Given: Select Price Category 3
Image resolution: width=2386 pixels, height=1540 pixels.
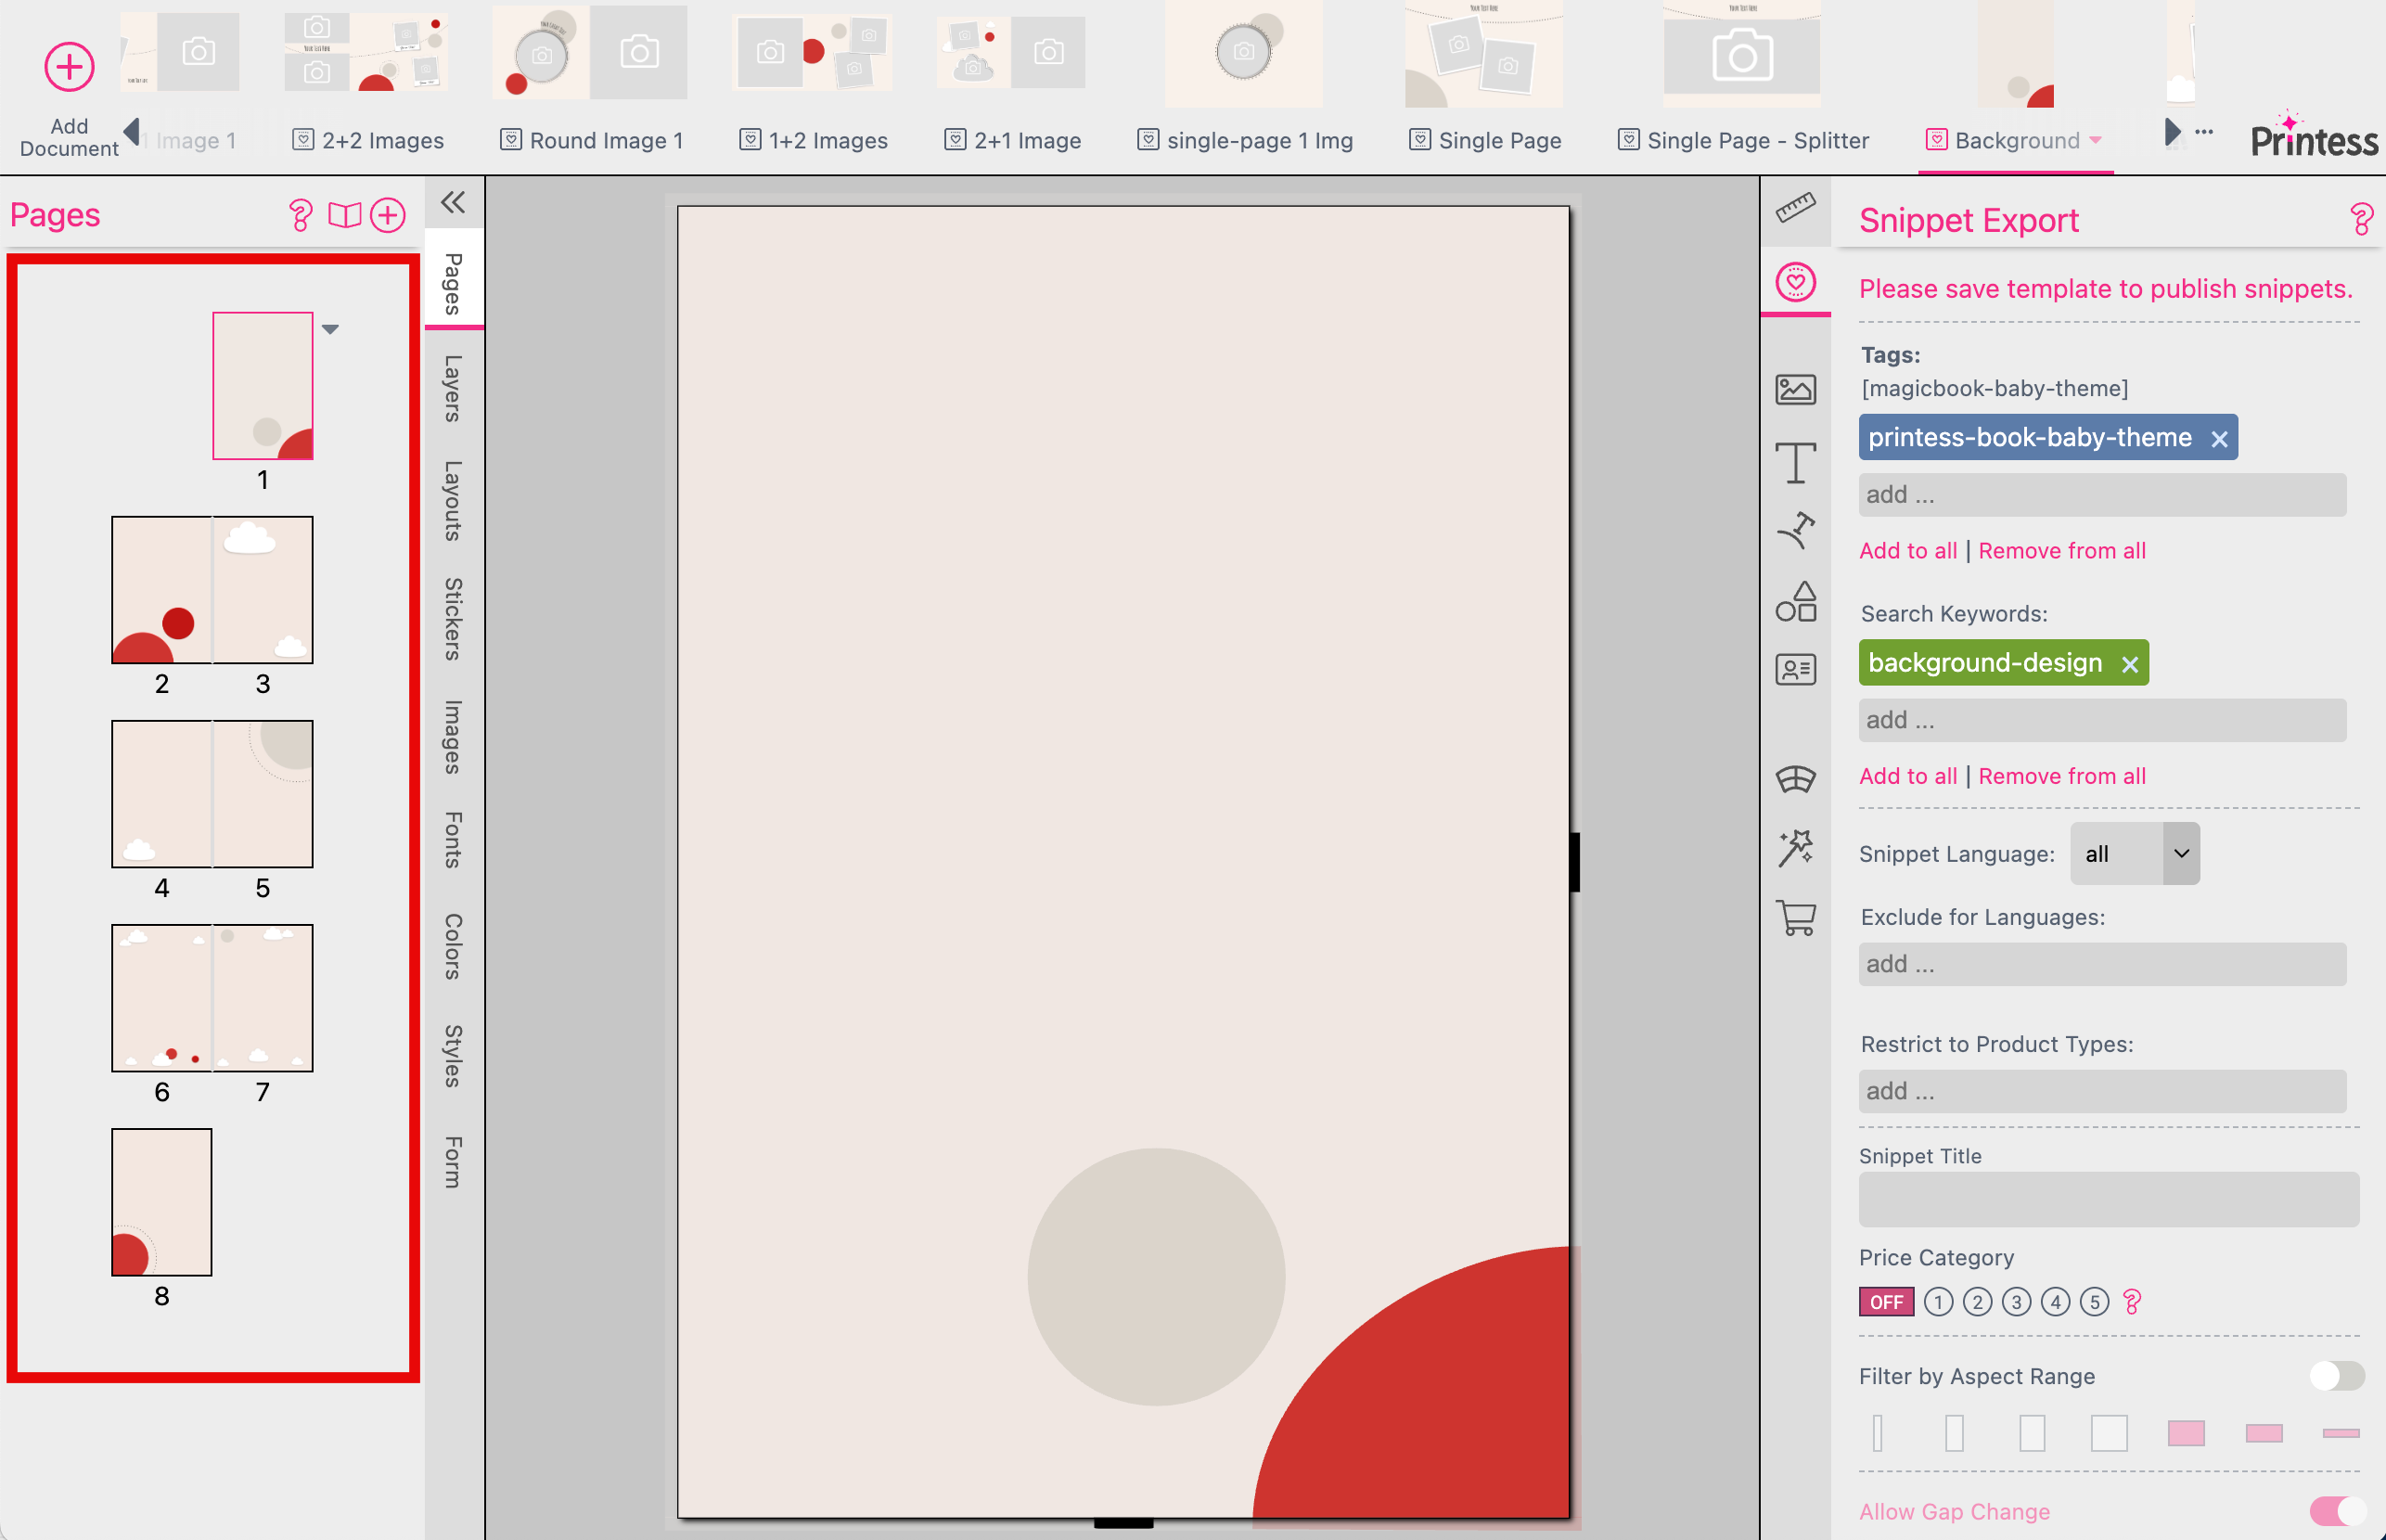Looking at the screenshot, I should pyautogui.click(x=2017, y=1301).
